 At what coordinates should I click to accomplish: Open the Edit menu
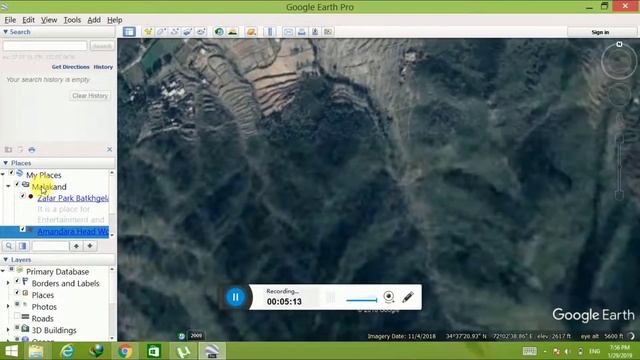point(28,20)
